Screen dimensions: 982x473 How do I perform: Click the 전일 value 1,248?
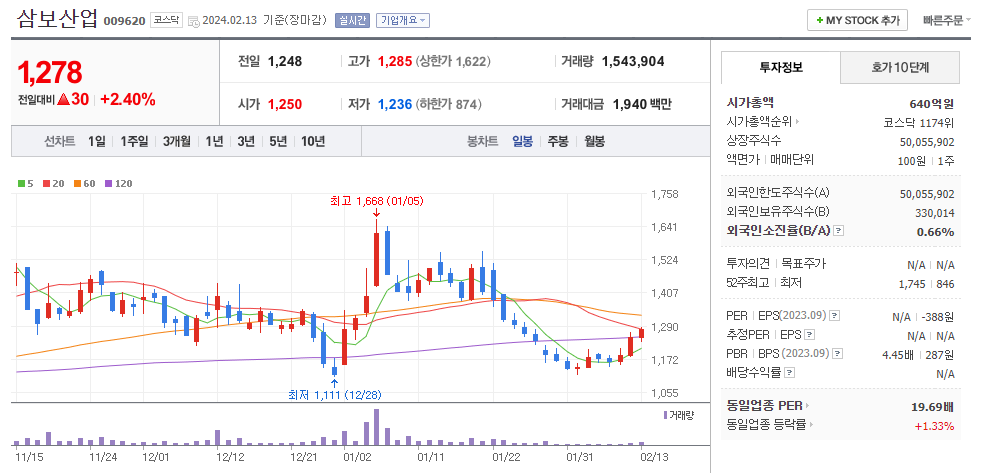285,61
